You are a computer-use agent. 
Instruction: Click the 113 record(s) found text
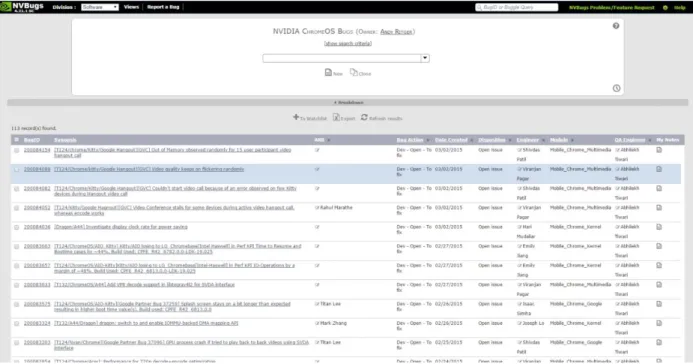point(34,129)
